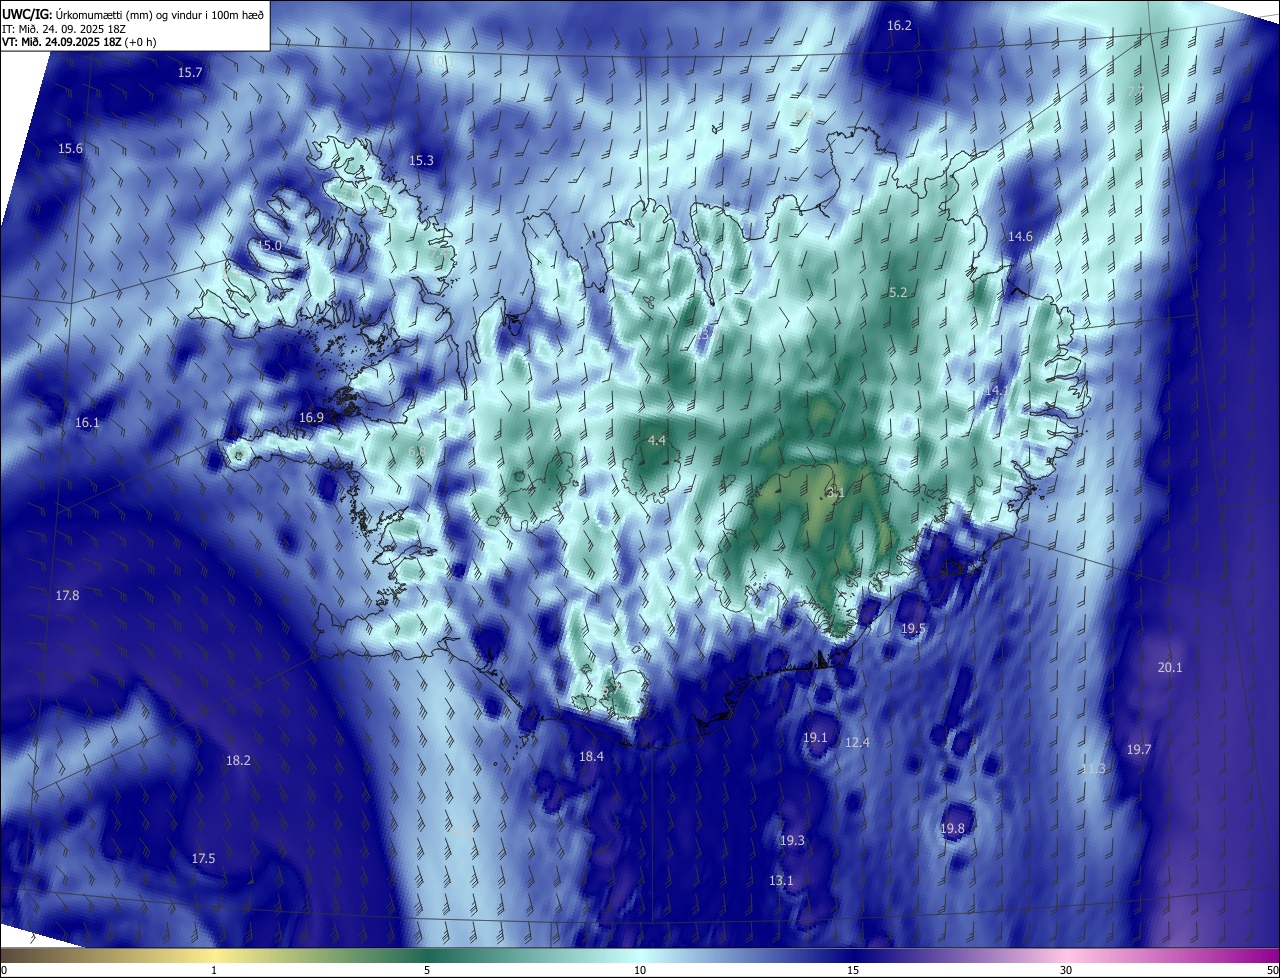Click the 13.1 value label
1280x978 pixels.
coord(781,880)
